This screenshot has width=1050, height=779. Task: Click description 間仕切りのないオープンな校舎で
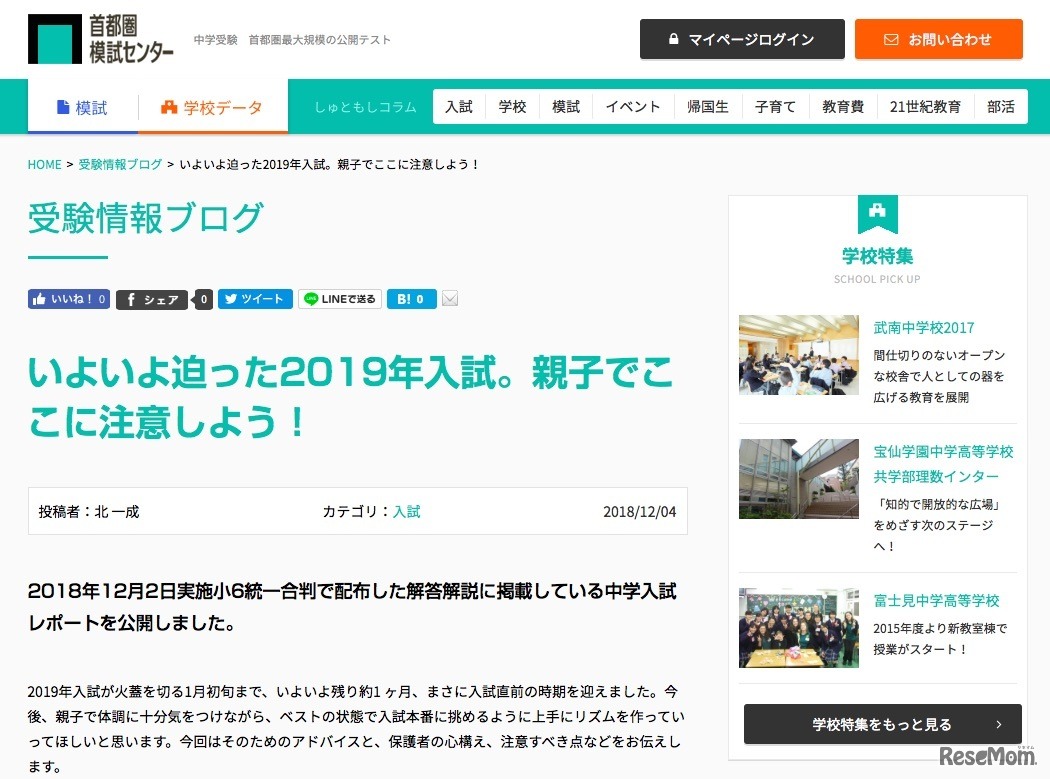939,376
